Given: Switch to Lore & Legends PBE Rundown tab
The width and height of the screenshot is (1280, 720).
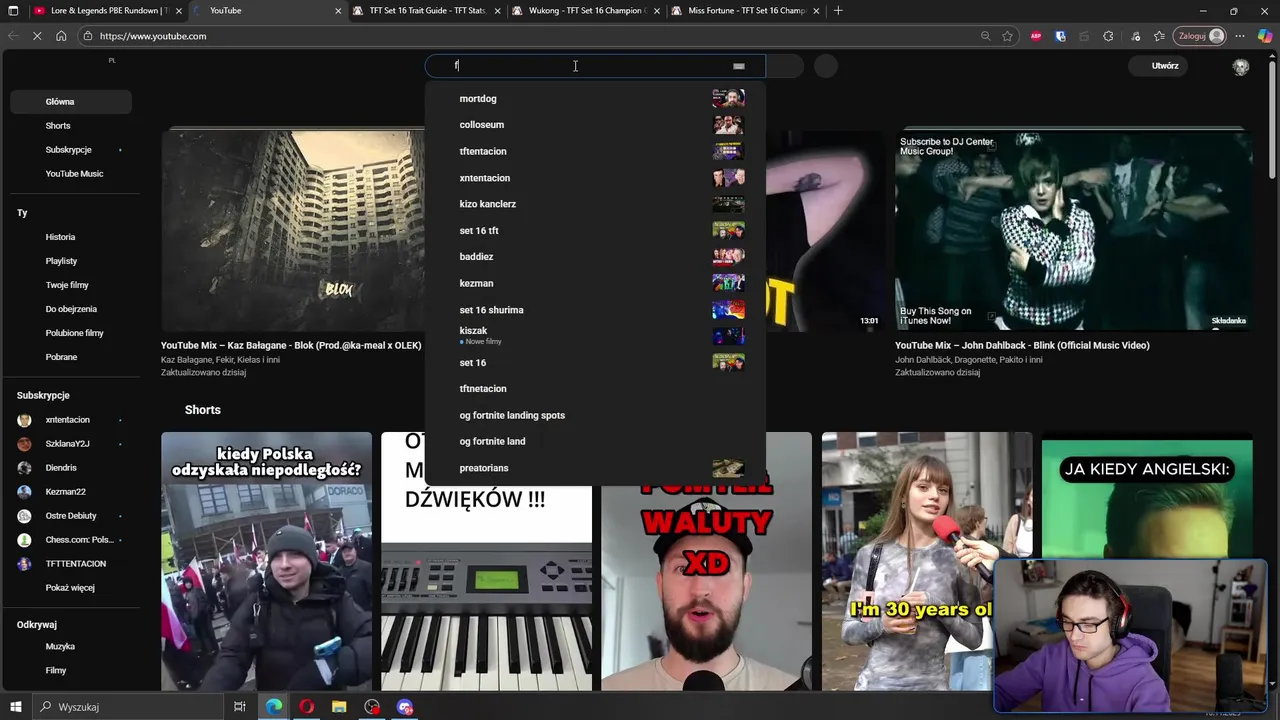Looking at the screenshot, I should (x=107, y=11).
